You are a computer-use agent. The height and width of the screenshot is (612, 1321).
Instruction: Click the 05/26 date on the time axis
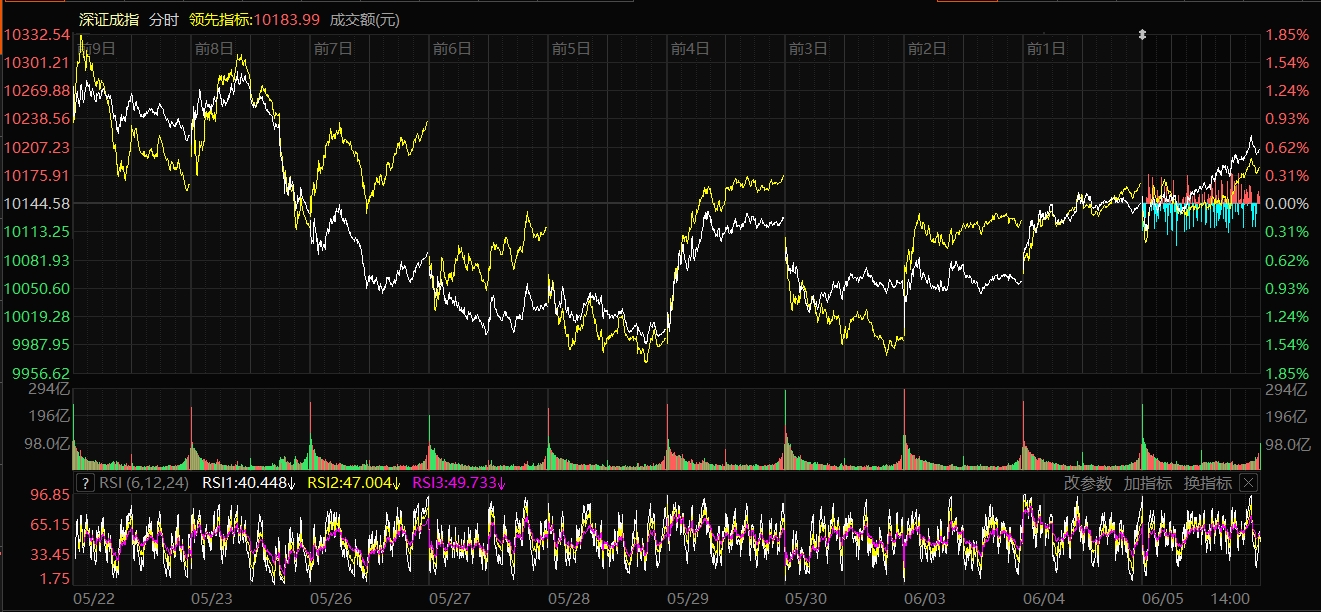point(330,598)
